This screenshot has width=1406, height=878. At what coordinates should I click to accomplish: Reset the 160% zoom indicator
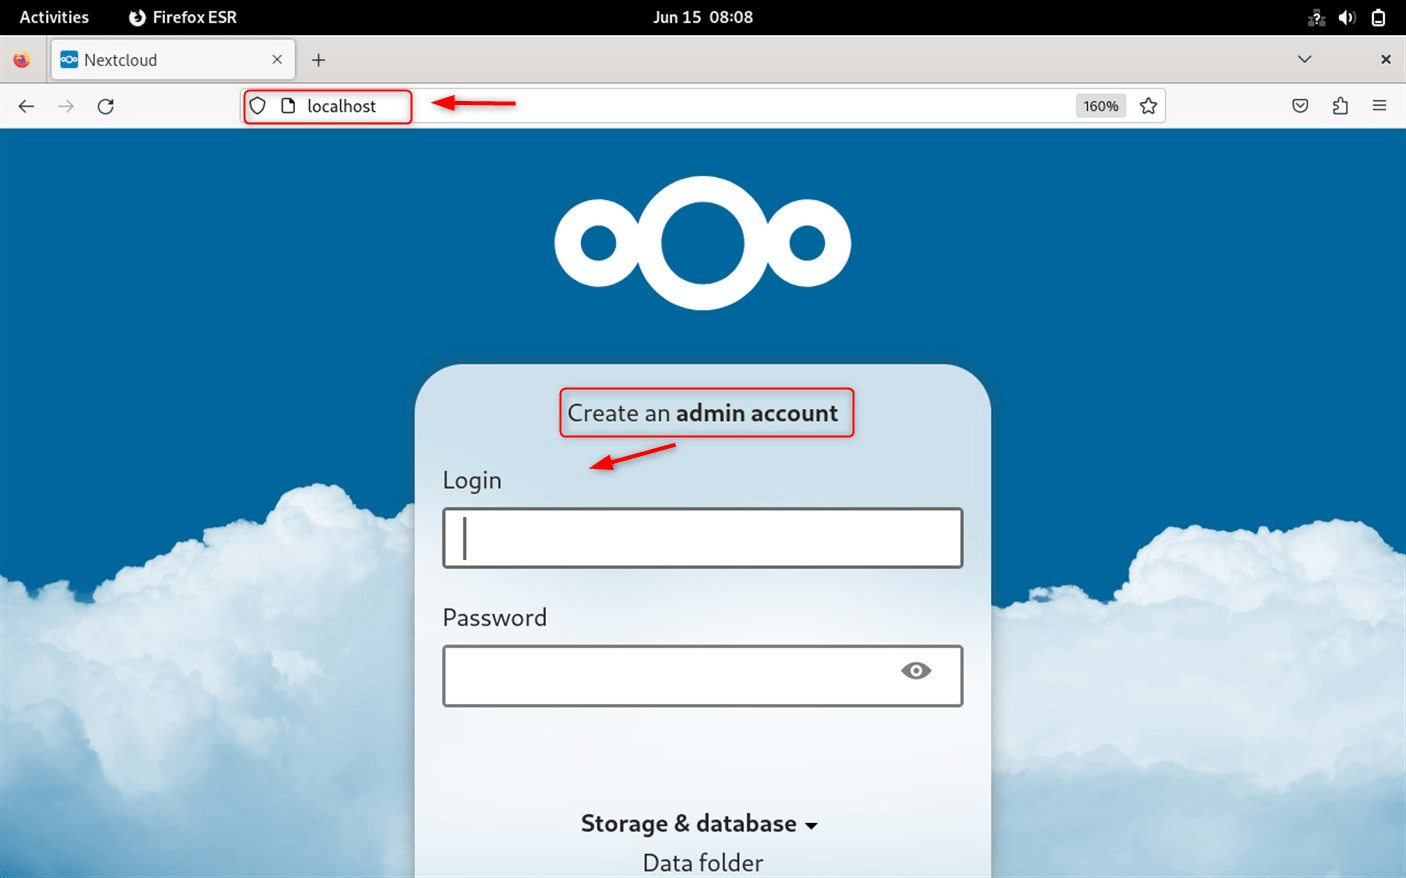(x=1101, y=106)
